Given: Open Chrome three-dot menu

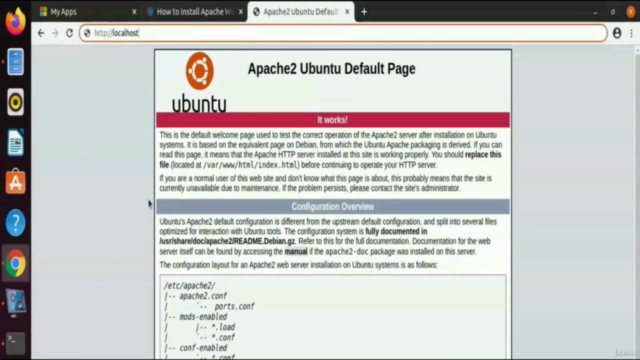Looking at the screenshot, I should click(x=631, y=33).
